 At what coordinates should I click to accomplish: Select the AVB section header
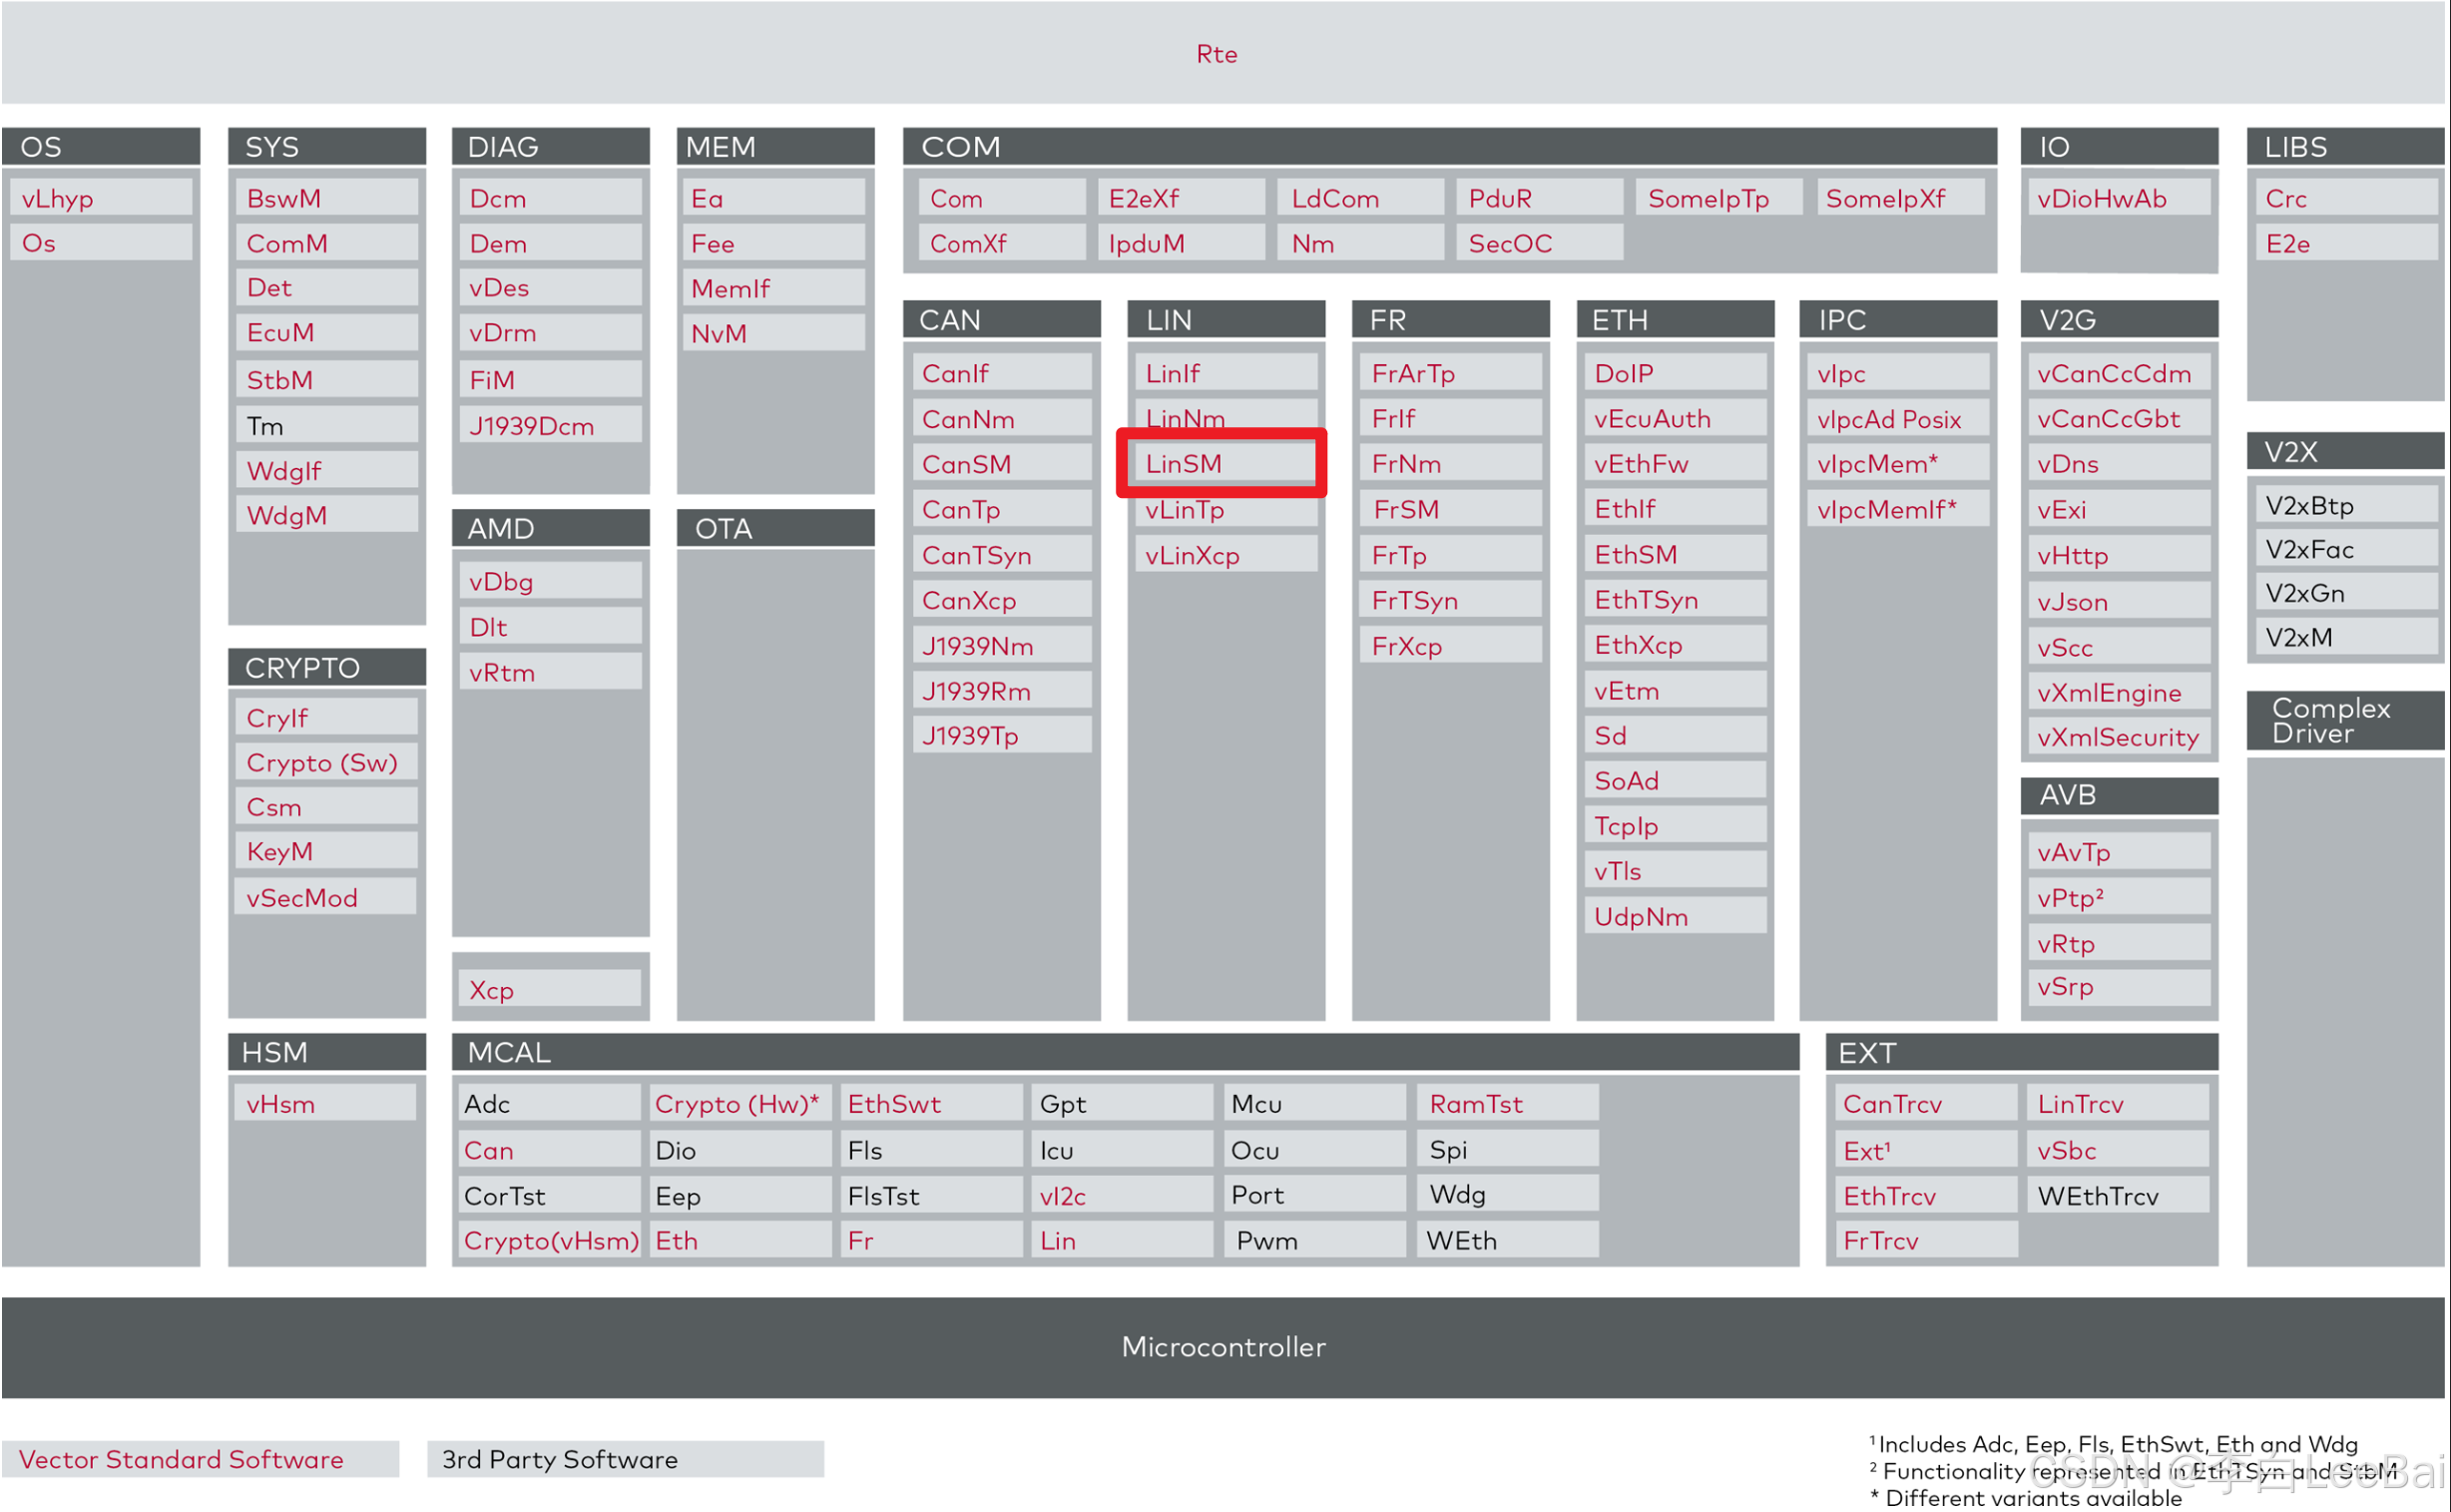[2118, 795]
